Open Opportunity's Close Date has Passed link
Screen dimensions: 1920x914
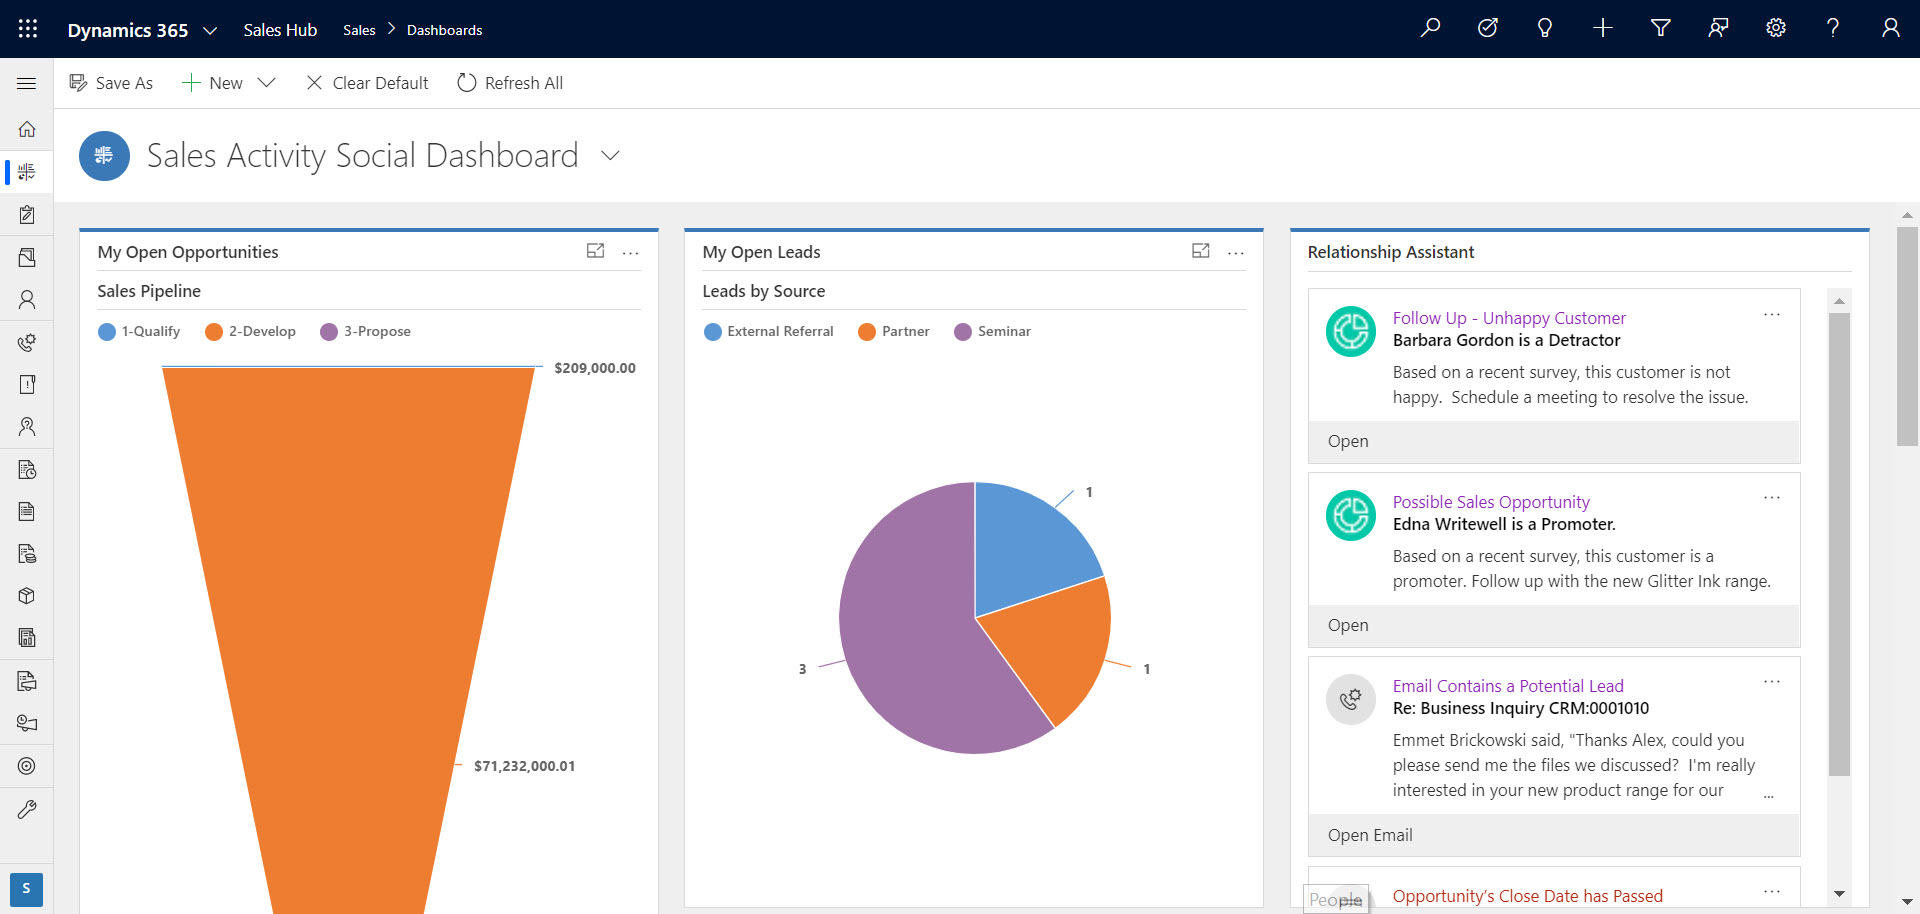[x=1528, y=896]
